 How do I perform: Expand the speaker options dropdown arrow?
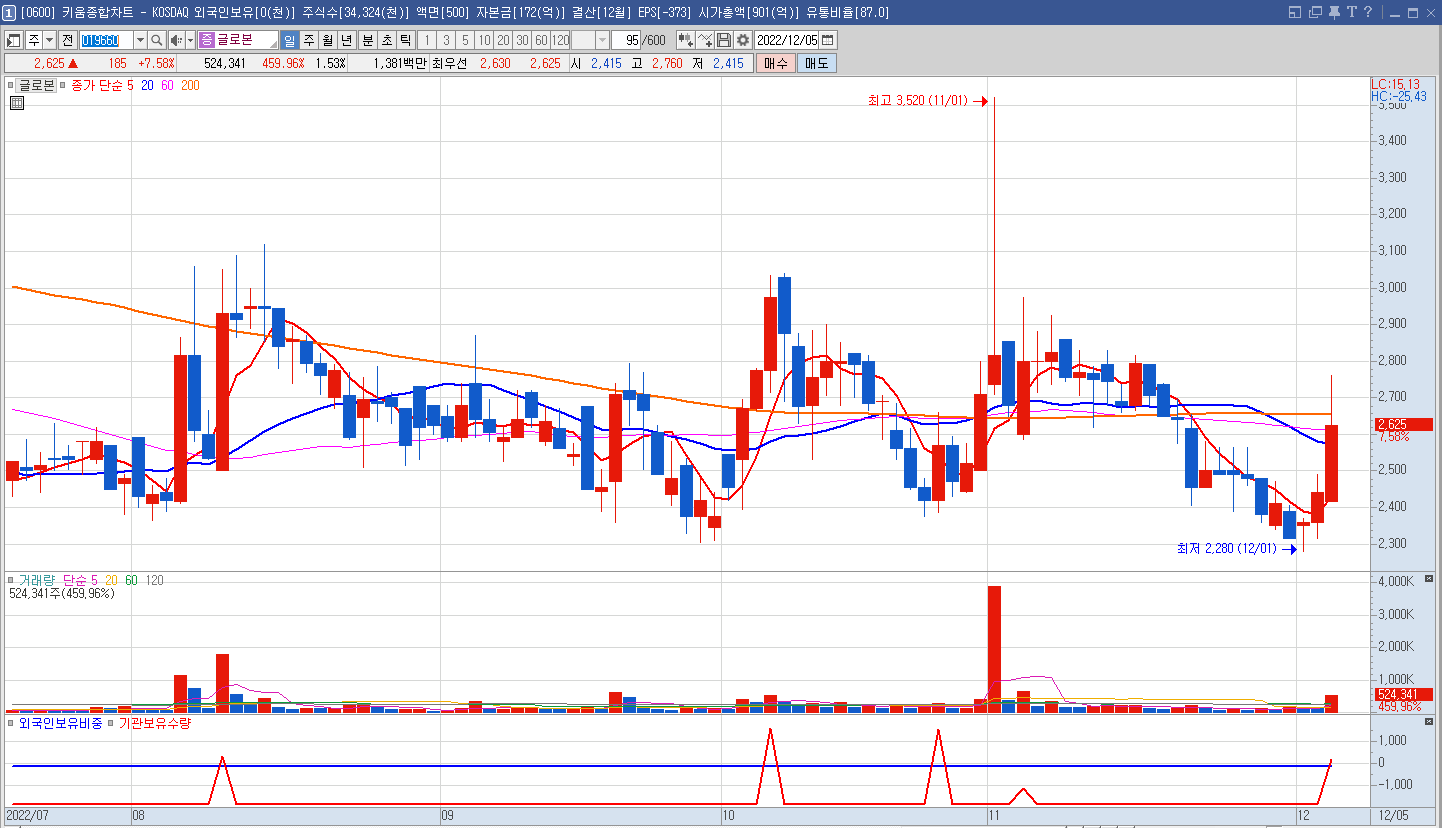point(190,40)
